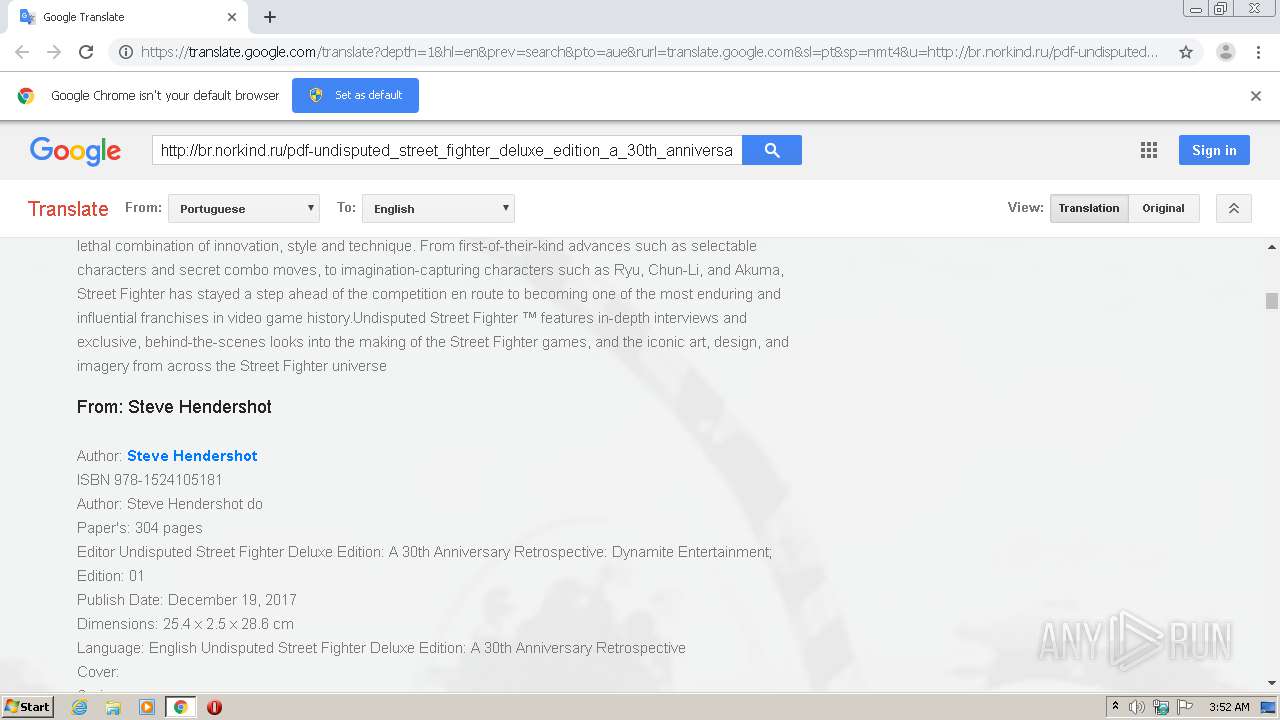1280x720 pixels.
Task: Click the 'Cover:' label text
Action: (98, 672)
